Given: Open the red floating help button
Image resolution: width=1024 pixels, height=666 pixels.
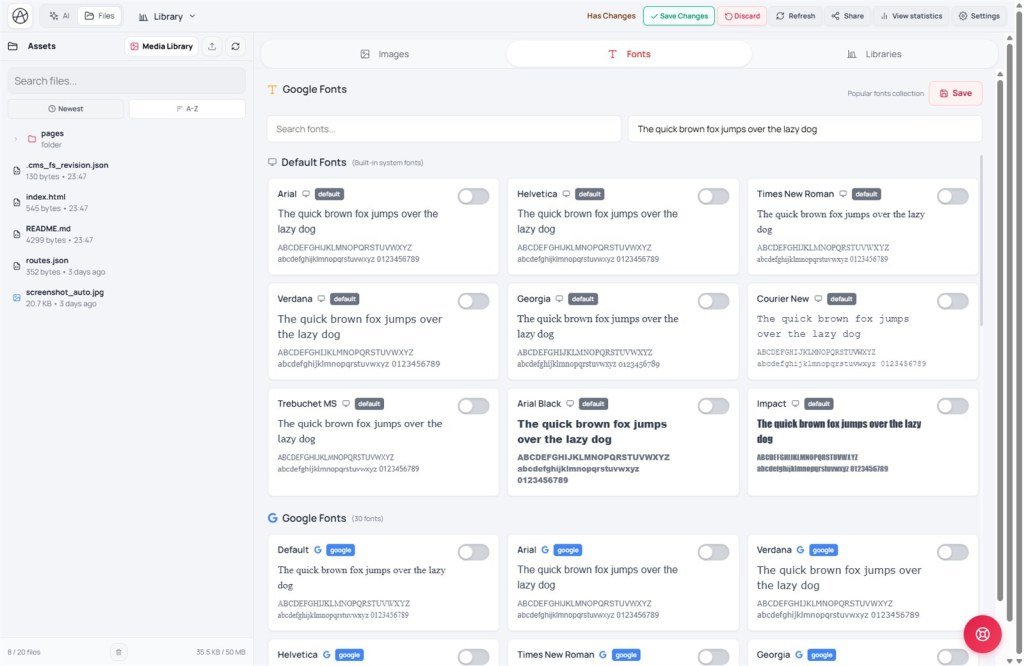Looking at the screenshot, I should (982, 634).
